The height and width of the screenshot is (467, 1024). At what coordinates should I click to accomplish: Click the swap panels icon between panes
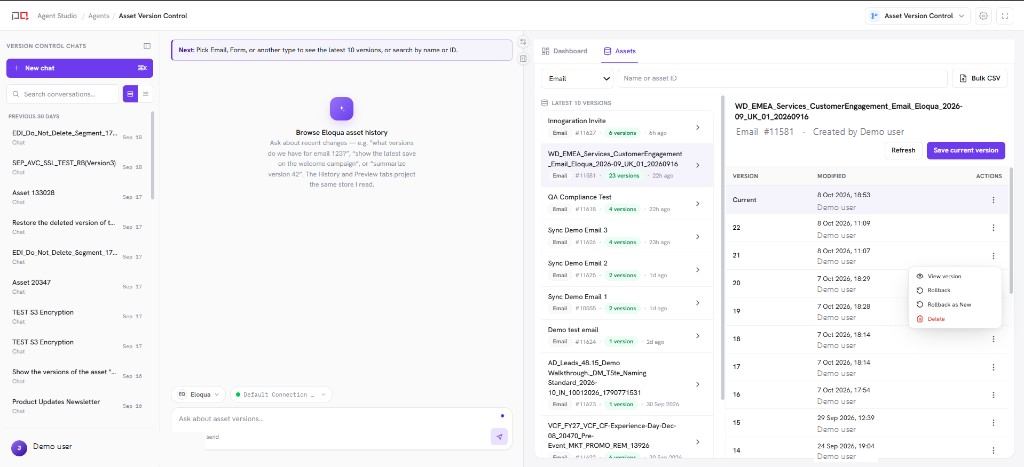(523, 42)
